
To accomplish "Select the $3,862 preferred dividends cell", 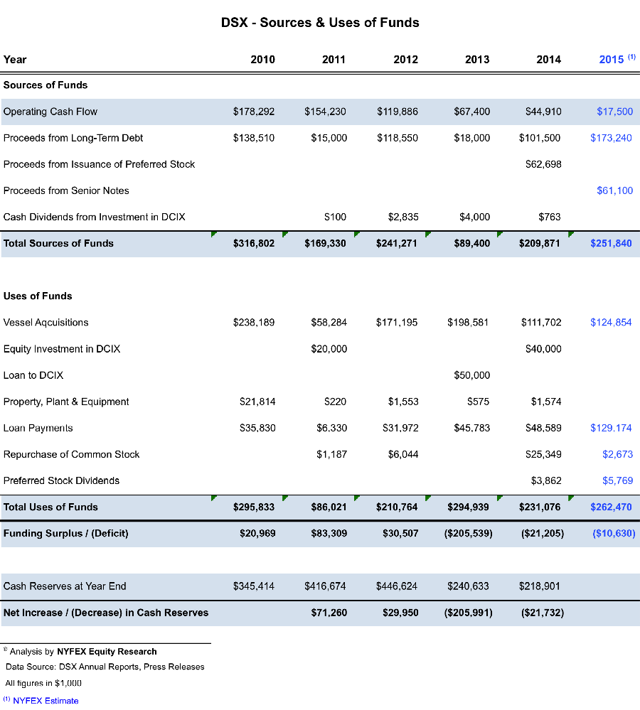I will [546, 480].
